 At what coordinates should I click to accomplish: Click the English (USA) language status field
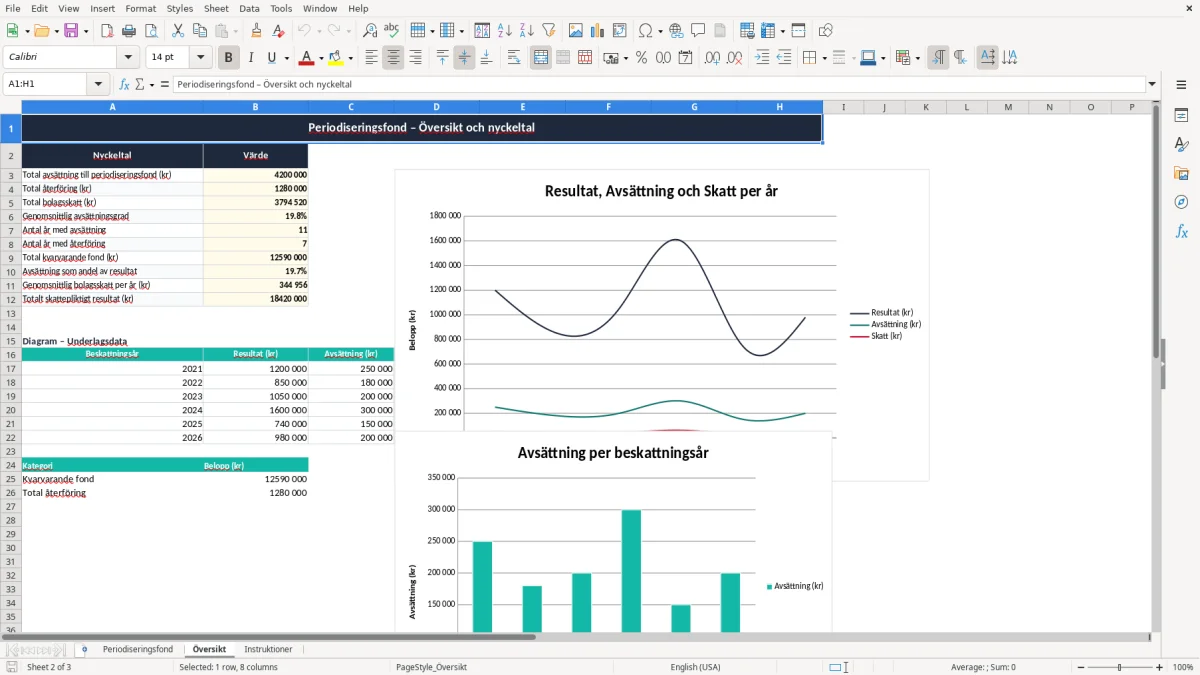(x=695, y=667)
